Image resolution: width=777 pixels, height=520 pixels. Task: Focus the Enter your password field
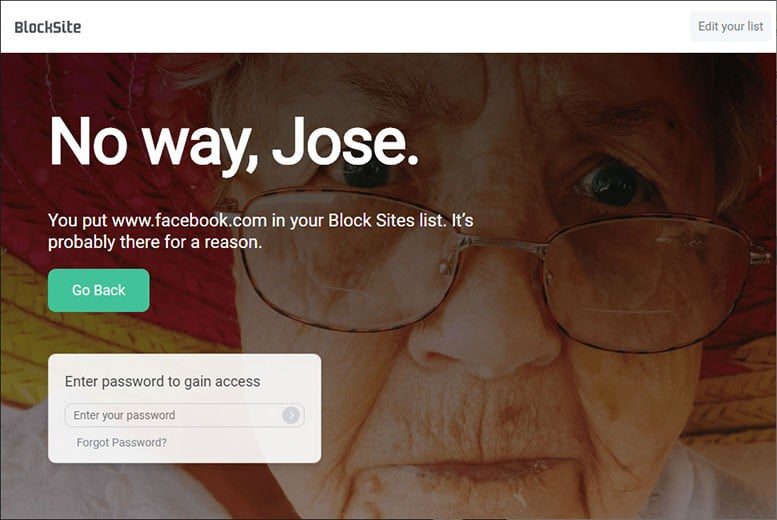pos(184,415)
